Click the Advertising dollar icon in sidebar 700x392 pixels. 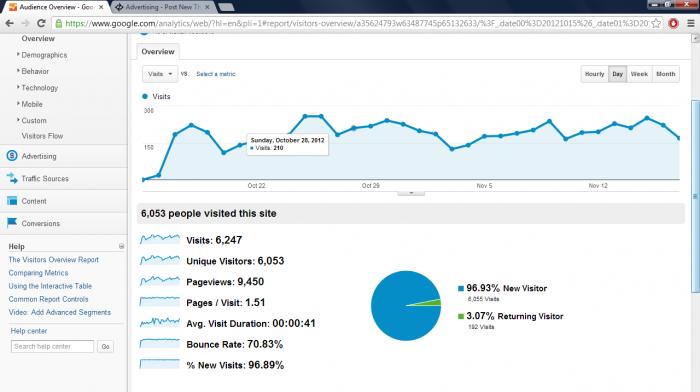pos(12,156)
